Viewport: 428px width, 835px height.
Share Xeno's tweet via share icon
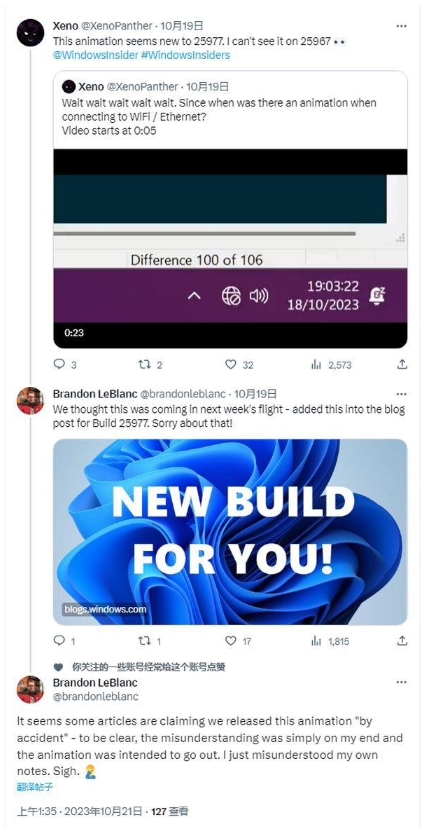pos(402,364)
